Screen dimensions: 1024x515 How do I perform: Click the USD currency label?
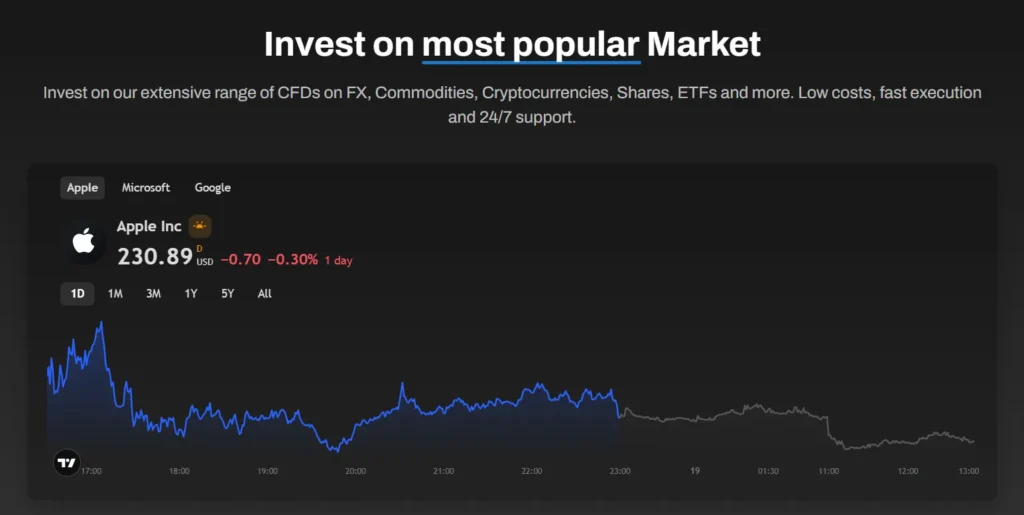tap(204, 262)
